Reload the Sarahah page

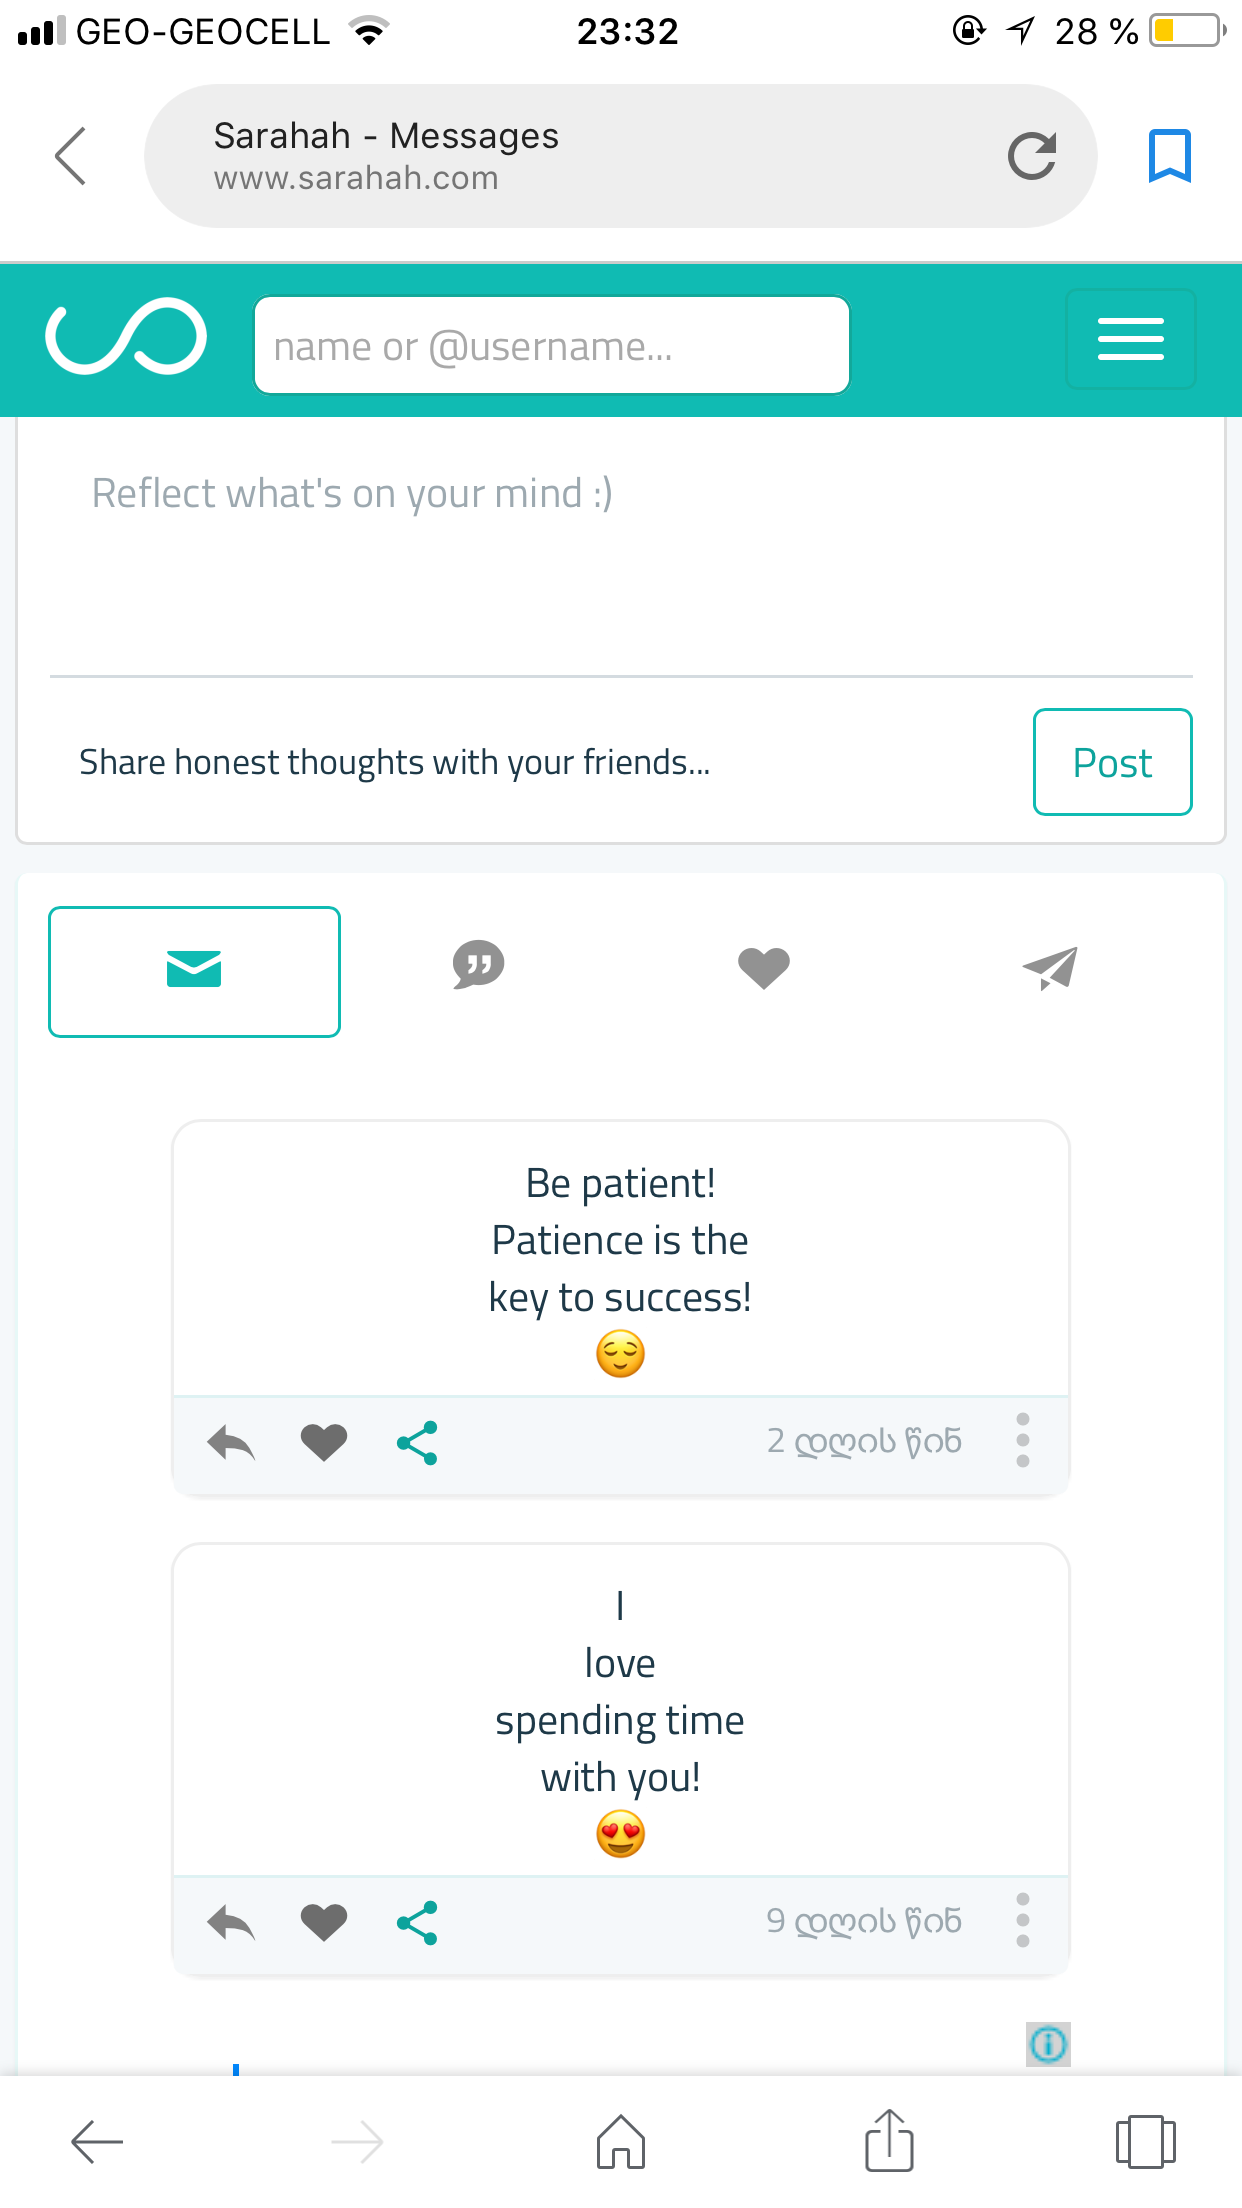pos(1031,156)
